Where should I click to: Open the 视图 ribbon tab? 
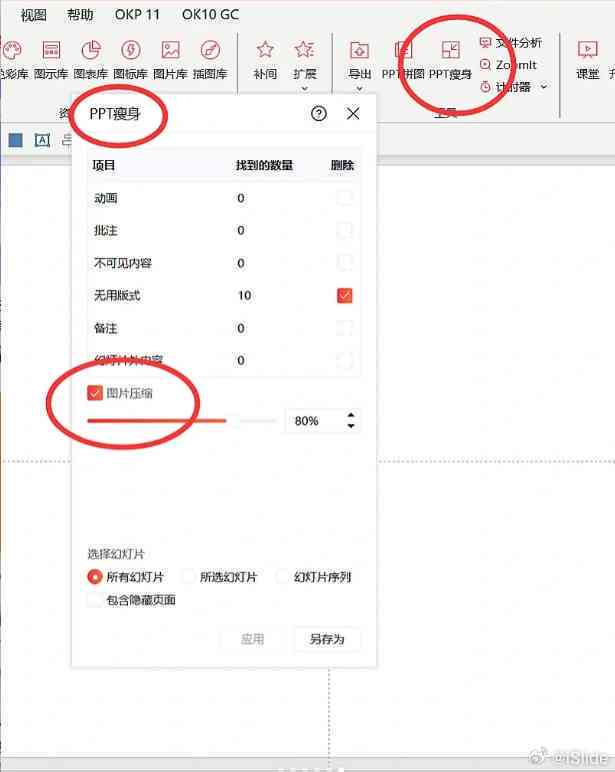pos(33,15)
